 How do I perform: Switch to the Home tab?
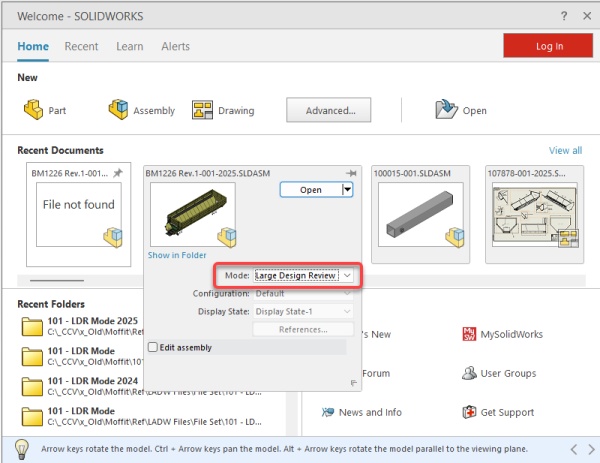coord(33,46)
